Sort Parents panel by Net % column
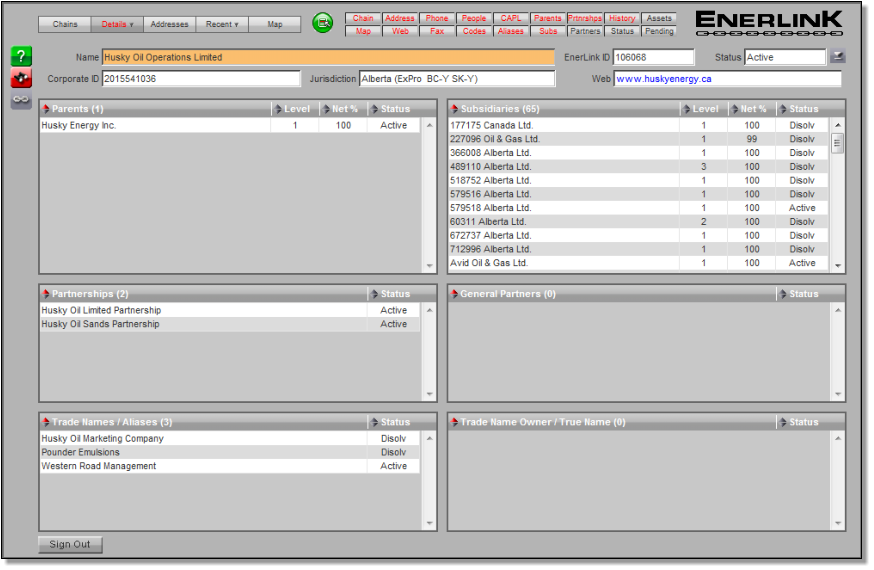 (x=343, y=109)
